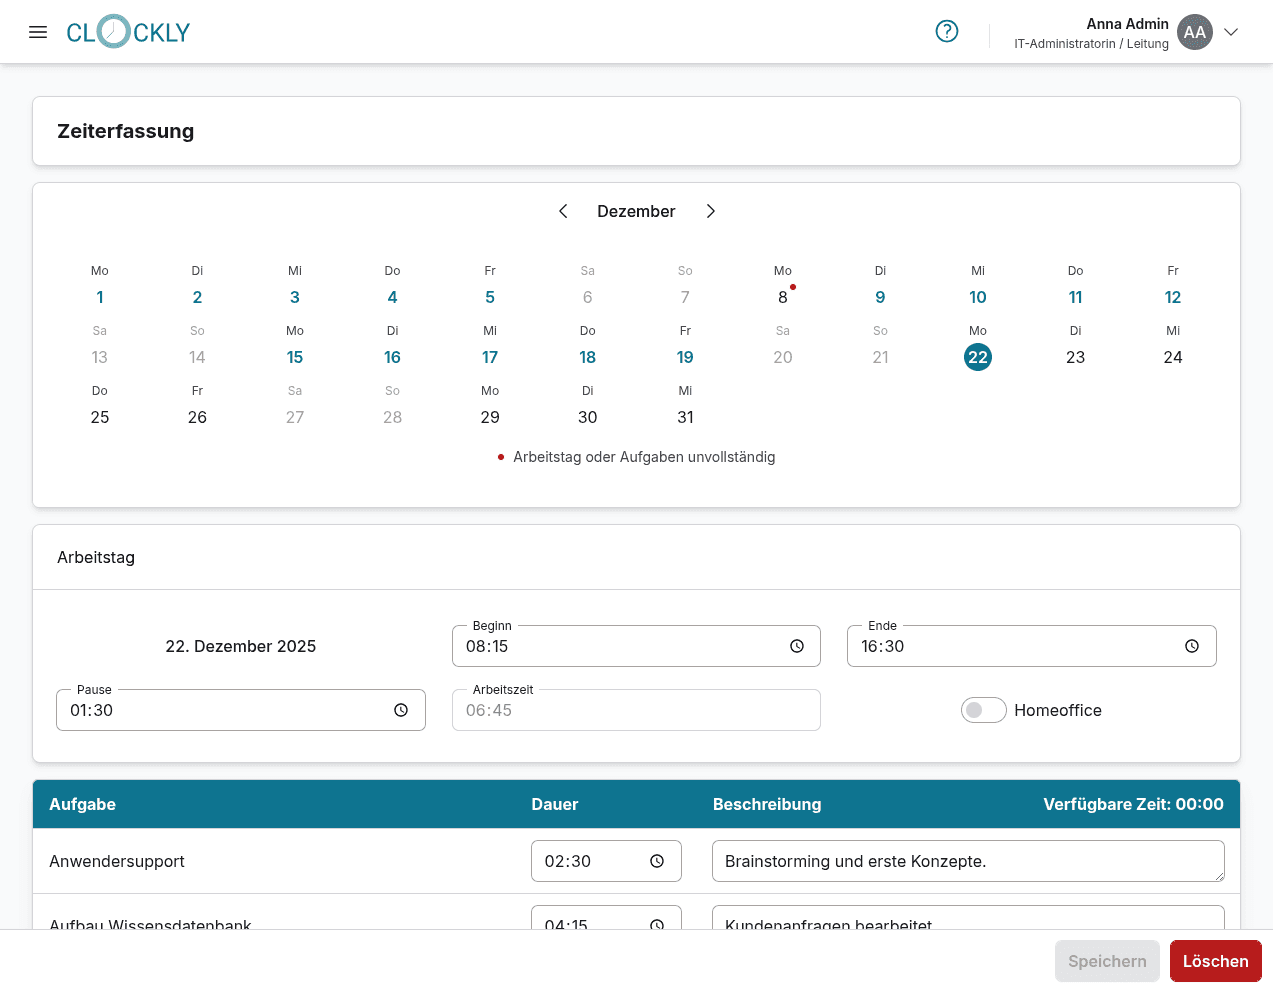Viewport: 1273px width, 993px height.
Task: Enable the Homeoffice toggle
Action: tap(983, 710)
